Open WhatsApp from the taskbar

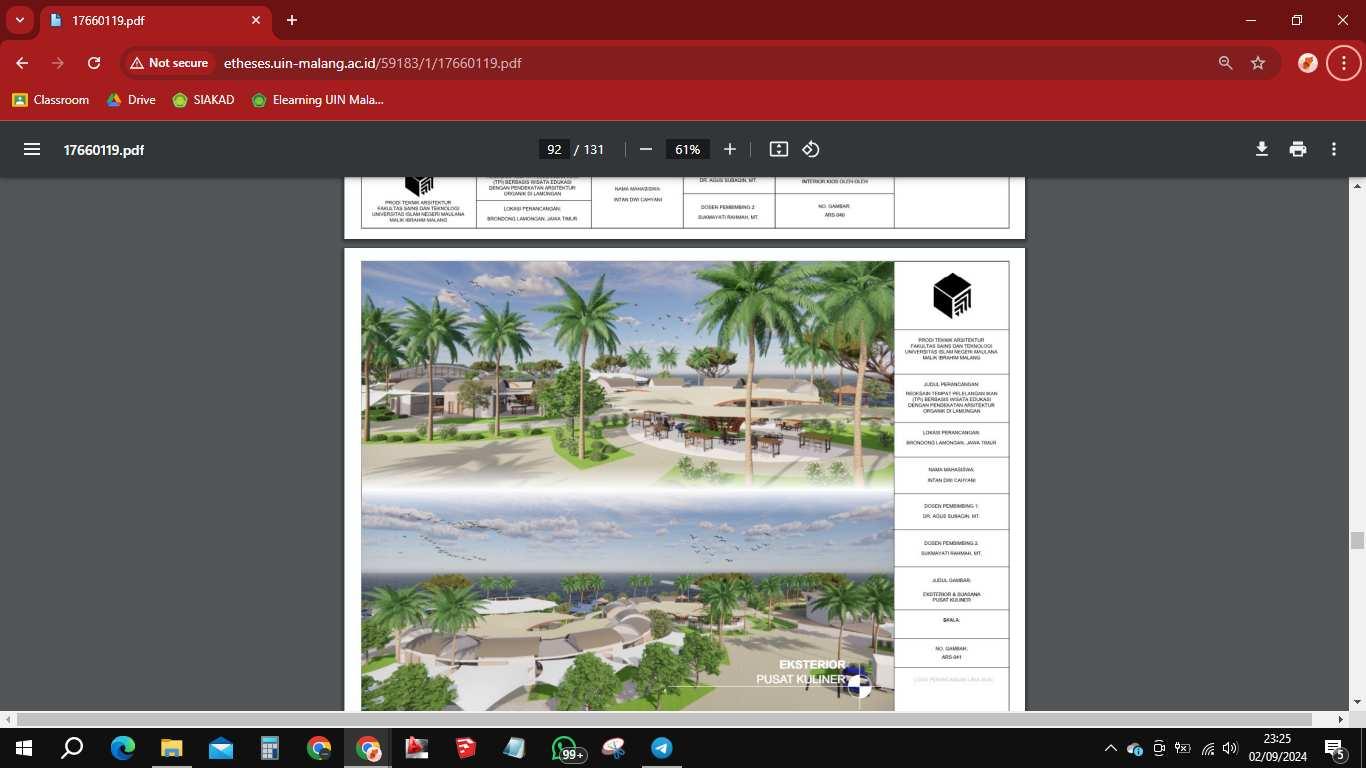click(565, 748)
